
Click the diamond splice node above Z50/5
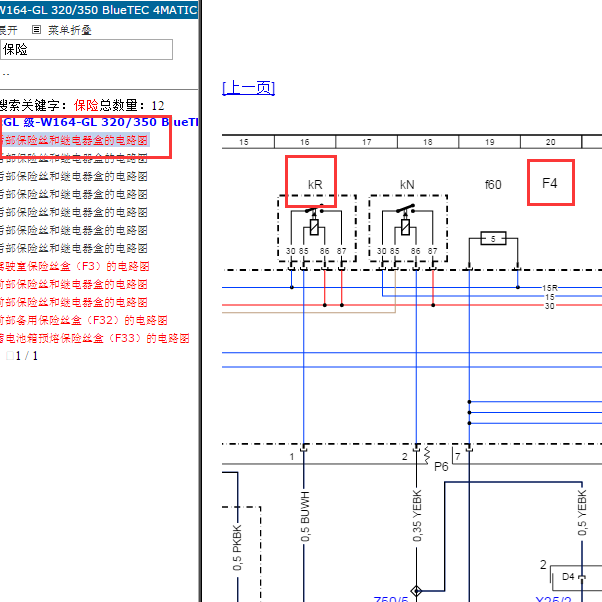[416, 592]
